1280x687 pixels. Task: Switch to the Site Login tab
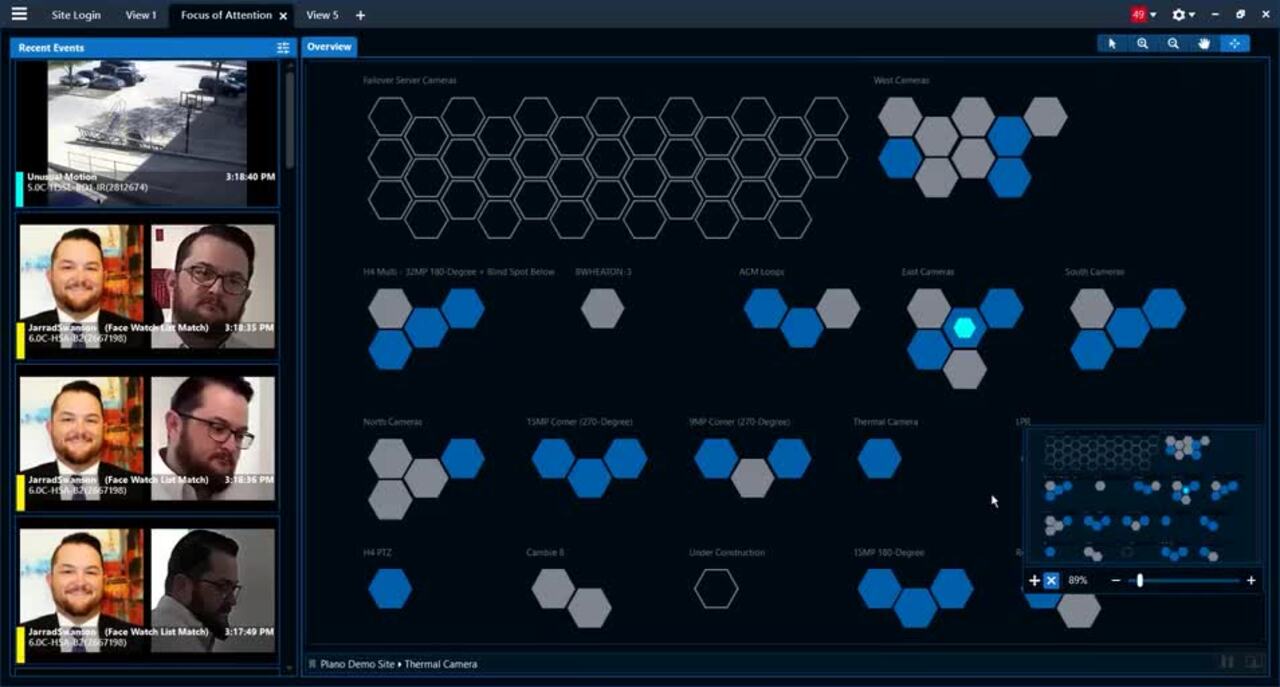pyautogui.click(x=76, y=15)
